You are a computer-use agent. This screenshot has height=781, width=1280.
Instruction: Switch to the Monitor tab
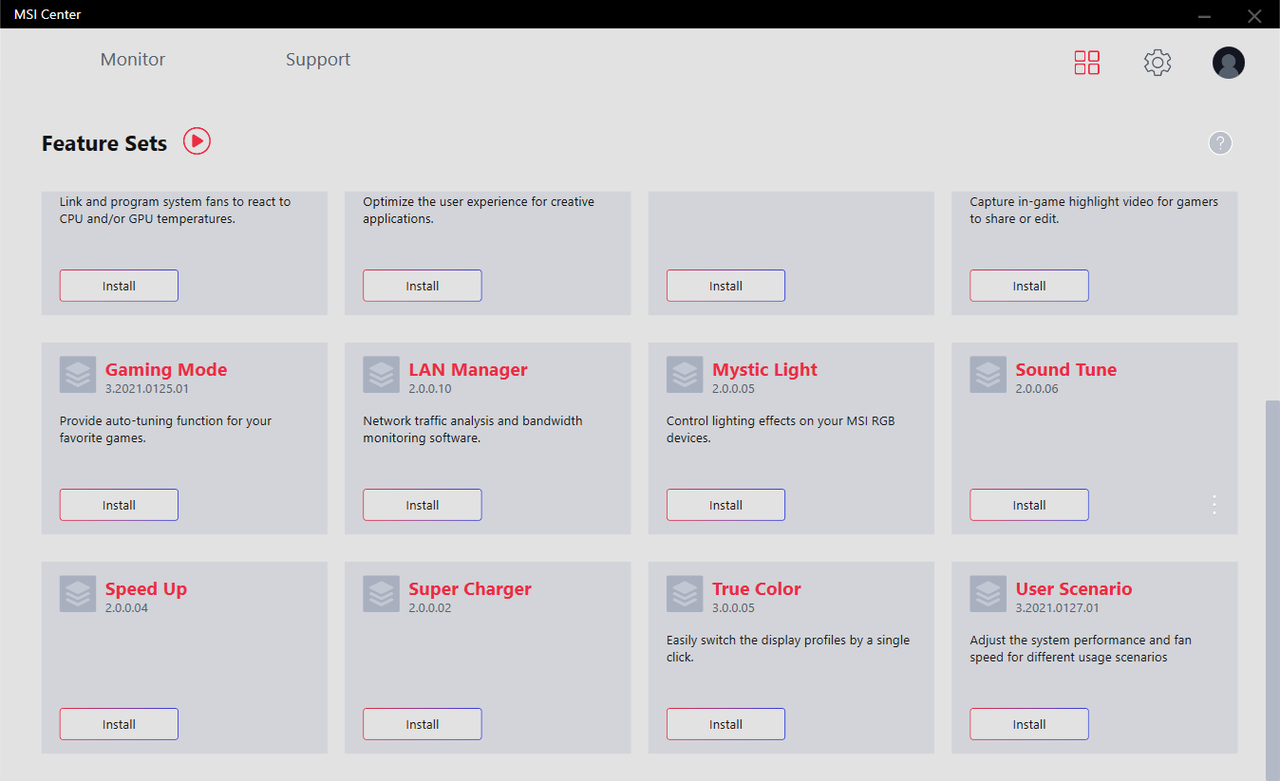pyautogui.click(x=133, y=60)
